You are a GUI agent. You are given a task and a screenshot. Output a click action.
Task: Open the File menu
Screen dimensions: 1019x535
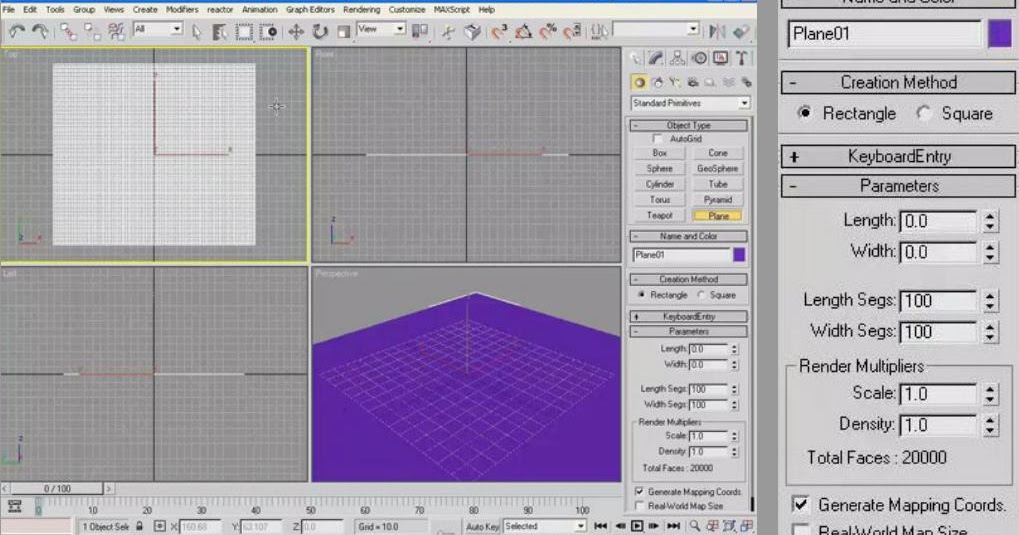(x=8, y=10)
